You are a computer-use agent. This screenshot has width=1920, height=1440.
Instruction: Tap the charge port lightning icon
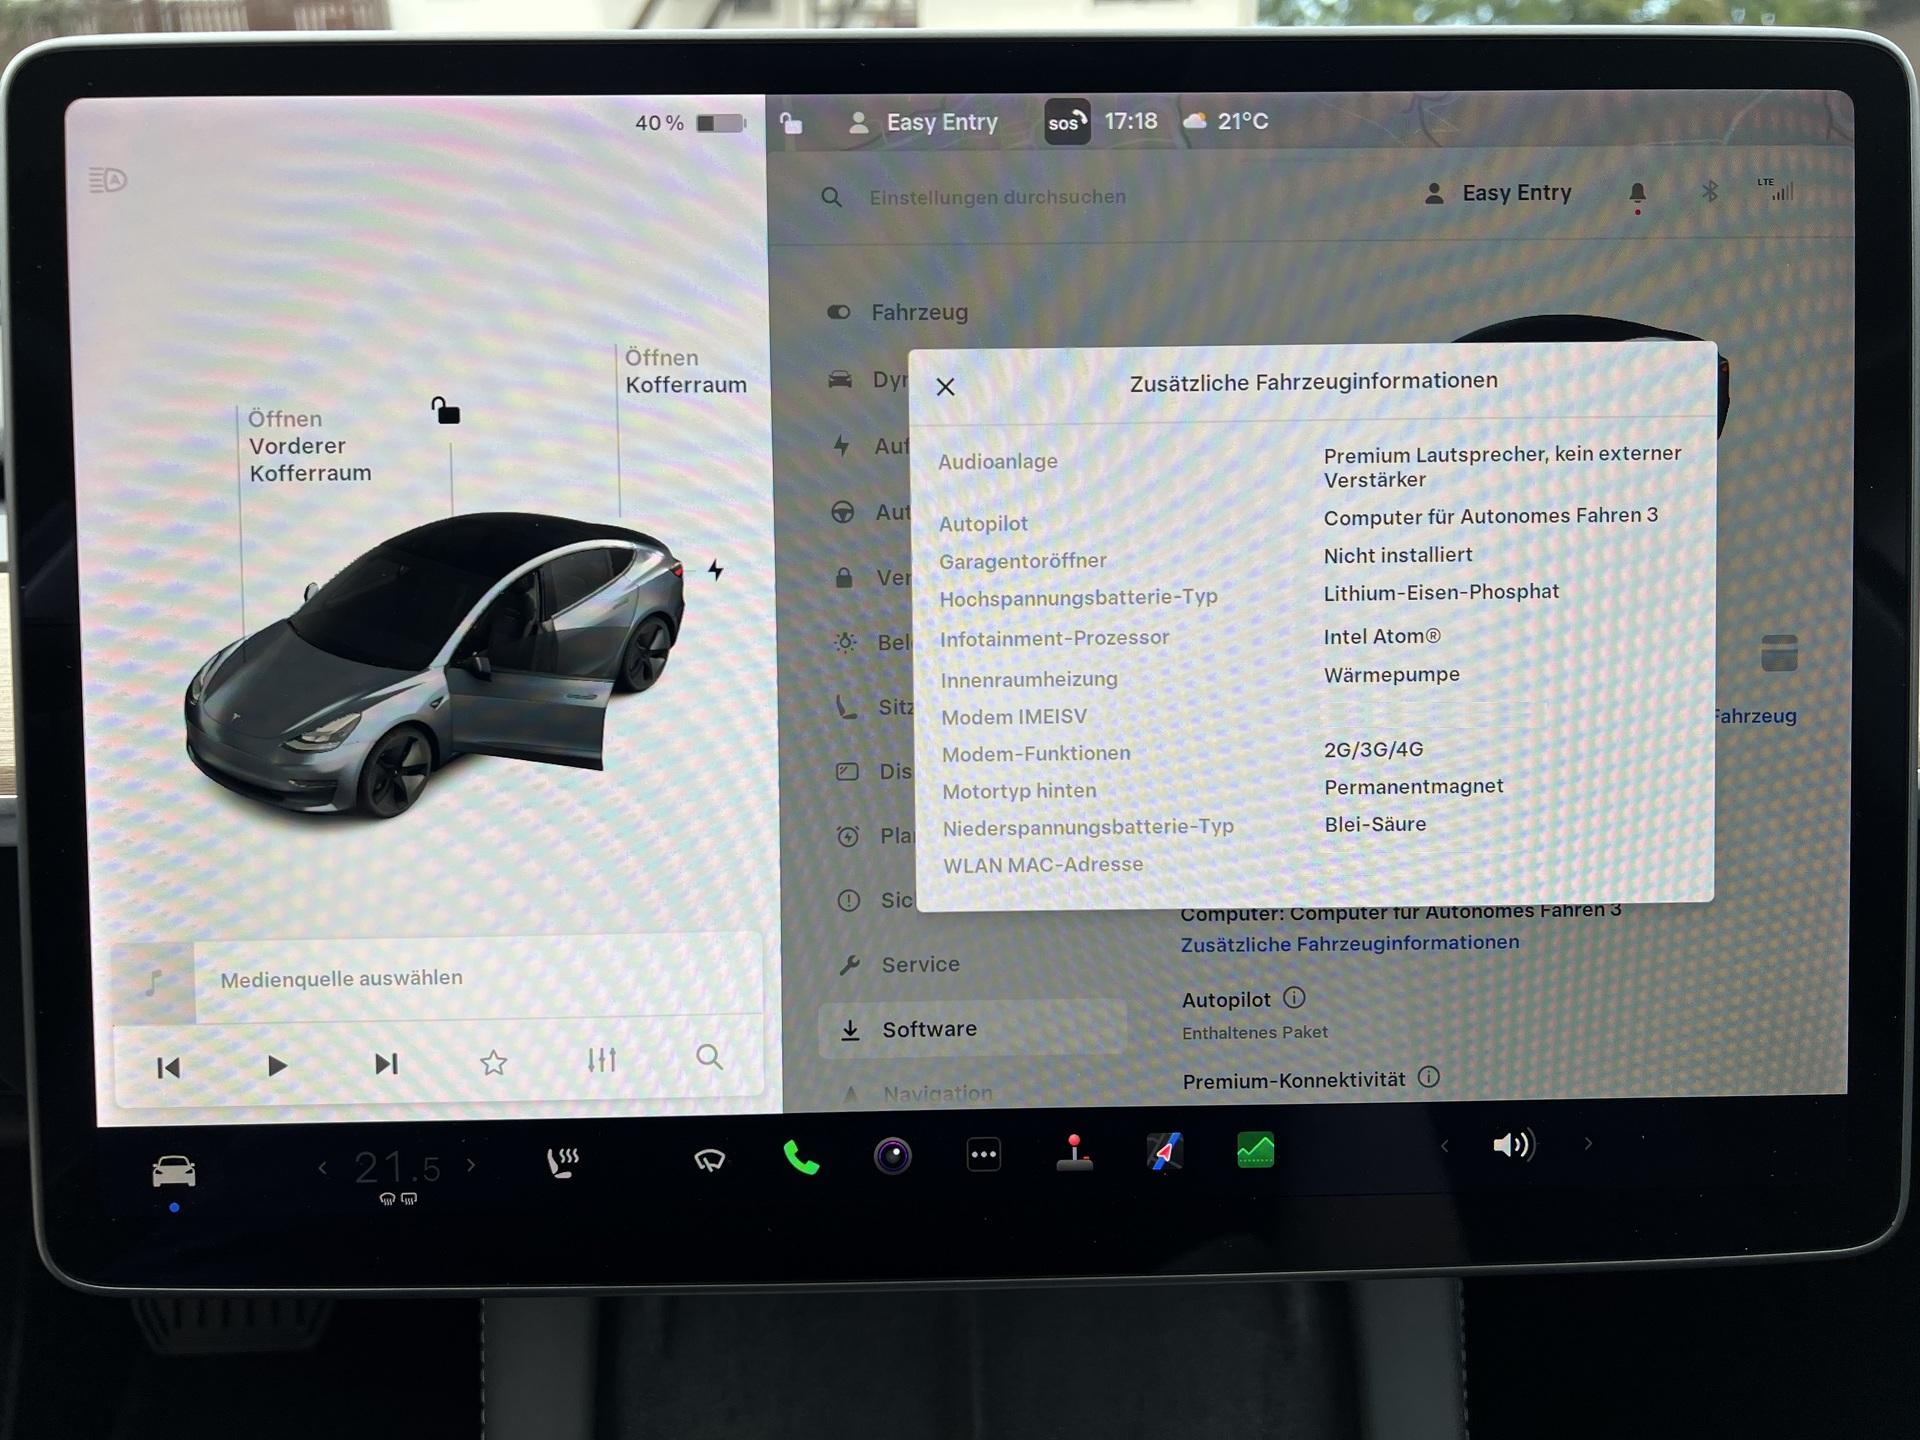(x=716, y=570)
